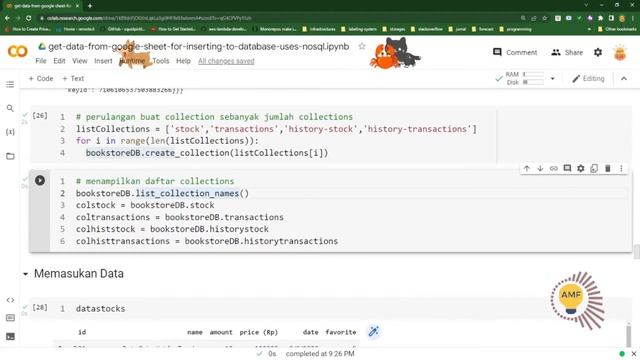Open the Editing mode dropdown

588,78
